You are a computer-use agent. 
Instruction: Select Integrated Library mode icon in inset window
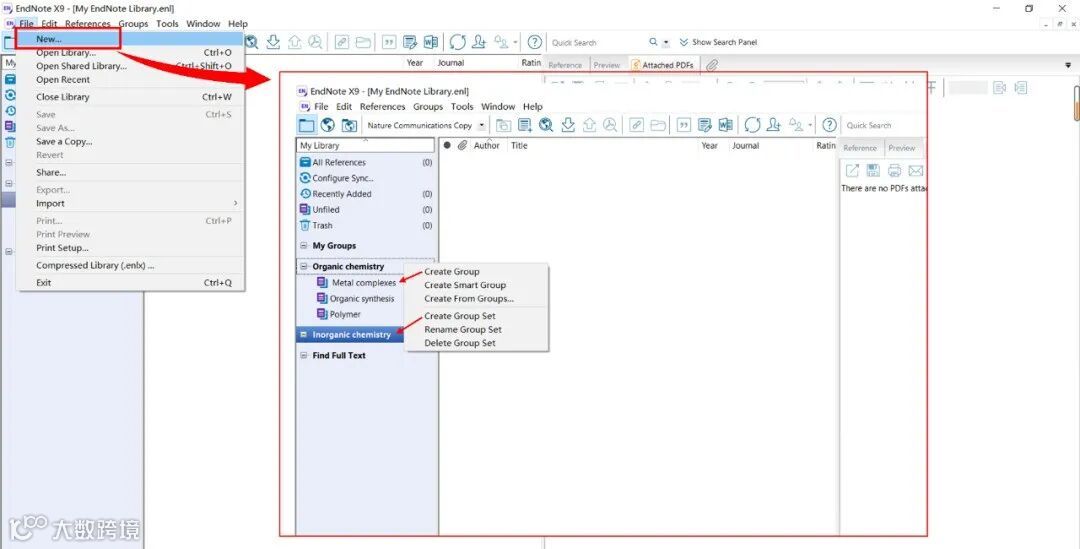coord(349,125)
